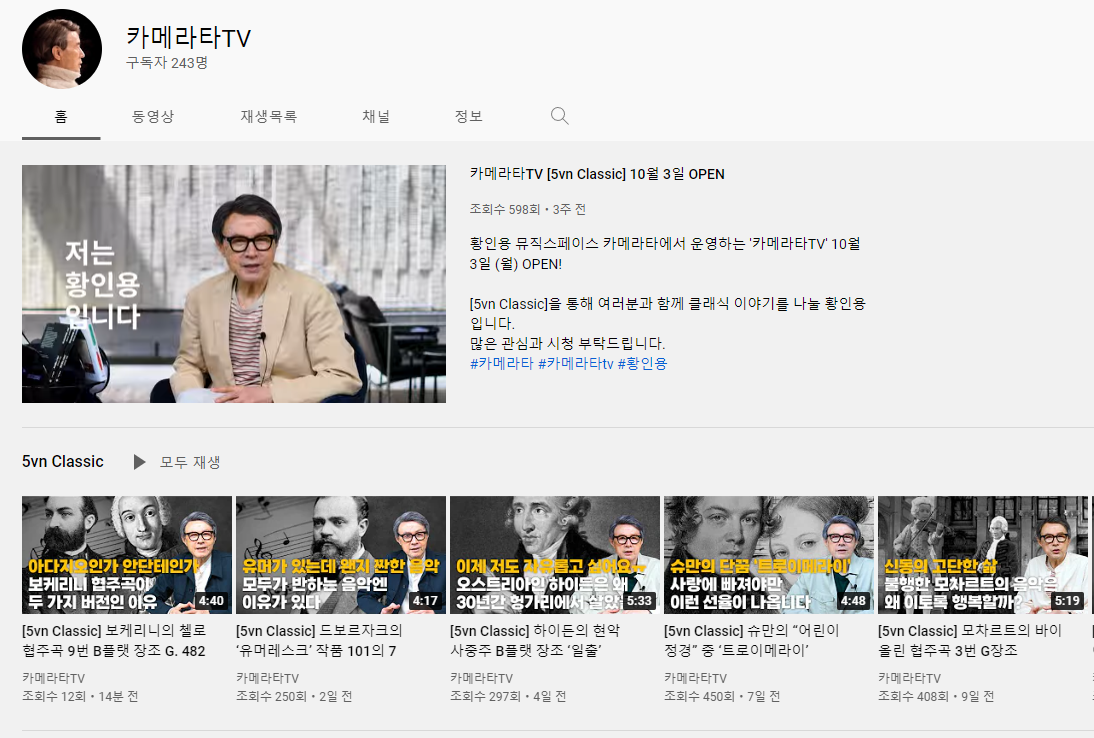Go to the 채널 tab
The height and width of the screenshot is (738, 1094).
(376, 116)
